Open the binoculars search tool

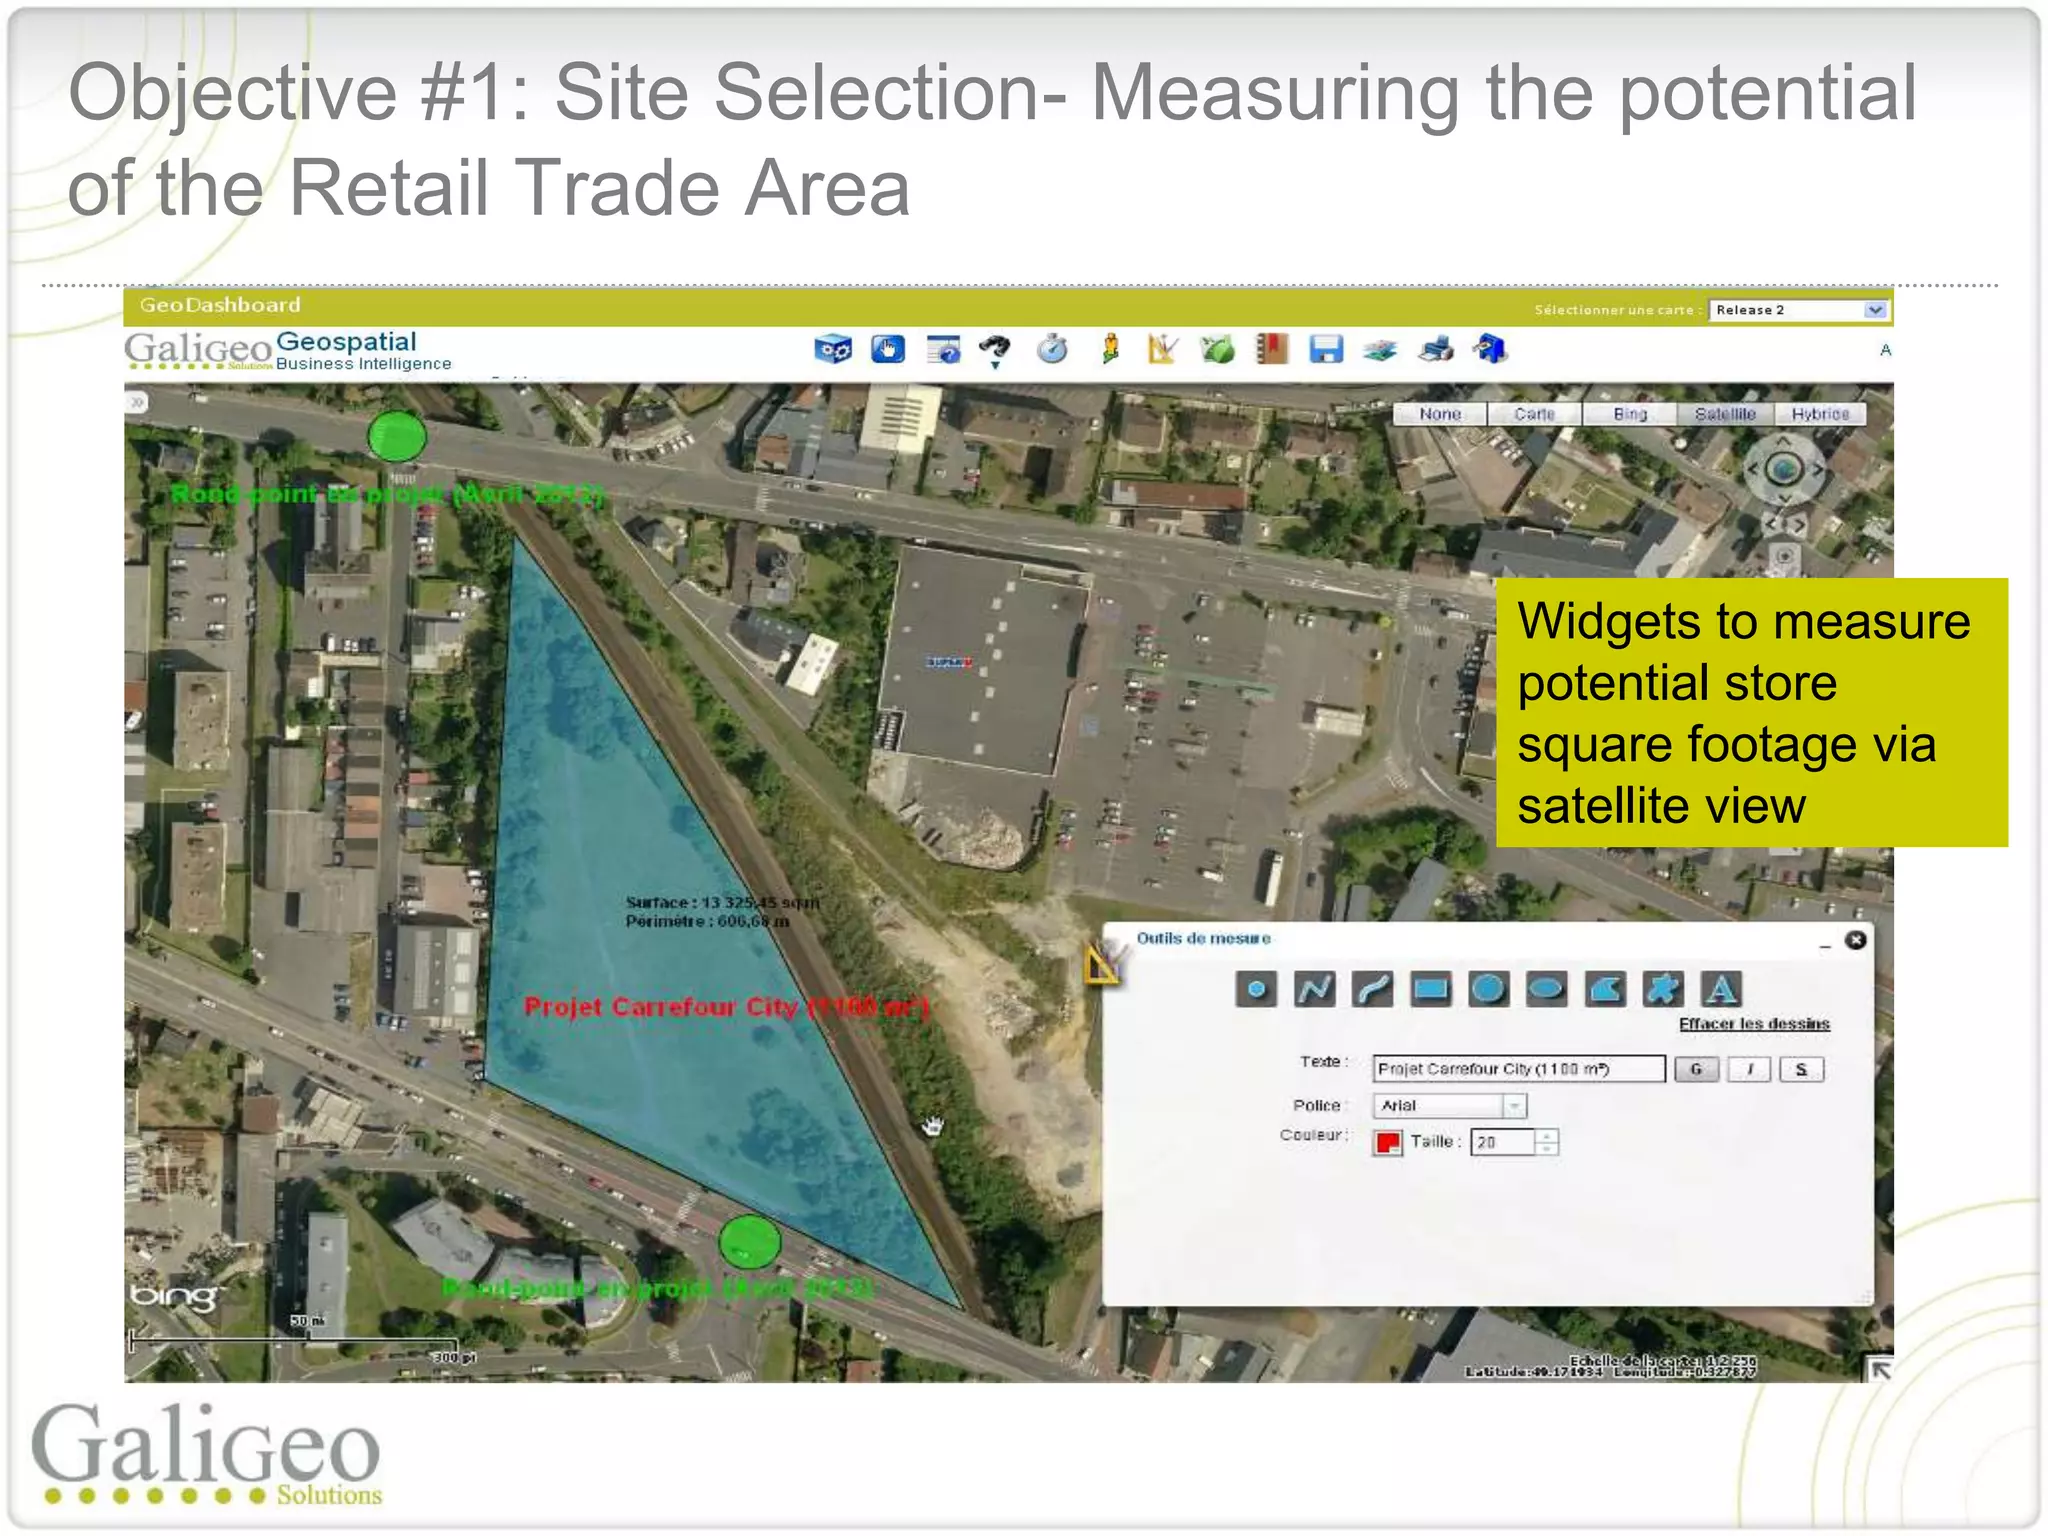coord(995,350)
